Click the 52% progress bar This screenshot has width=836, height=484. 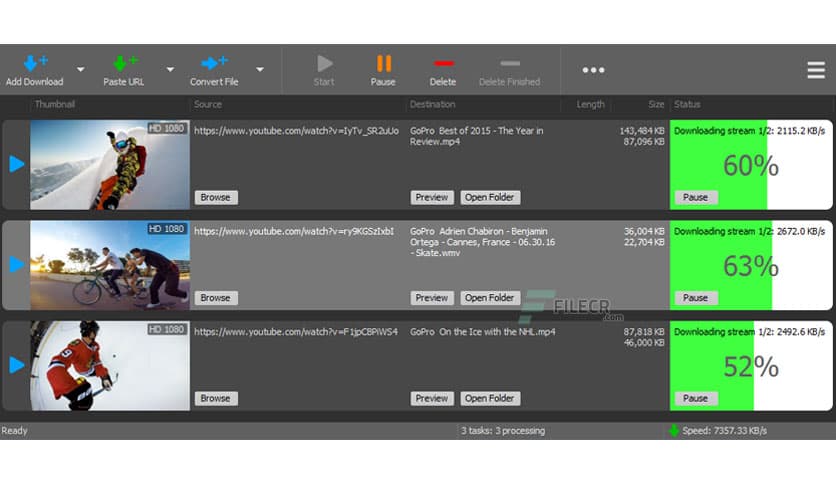coord(751,366)
